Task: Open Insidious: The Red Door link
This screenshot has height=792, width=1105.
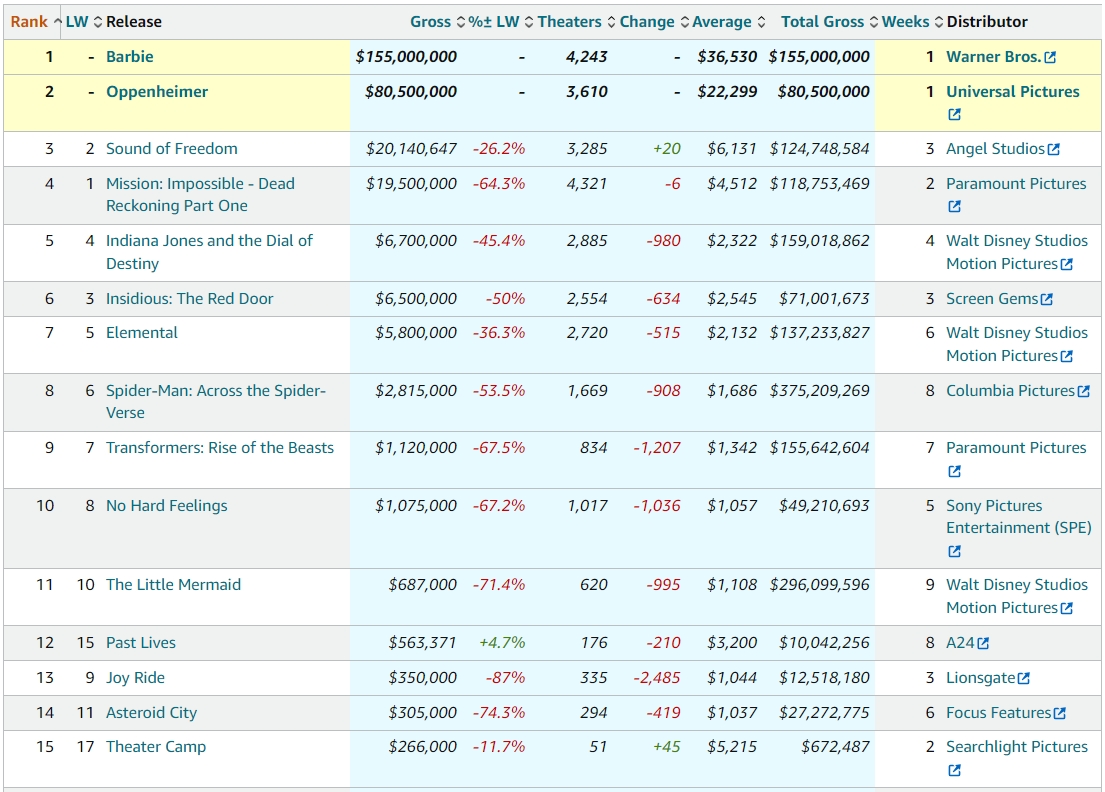Action: point(190,299)
